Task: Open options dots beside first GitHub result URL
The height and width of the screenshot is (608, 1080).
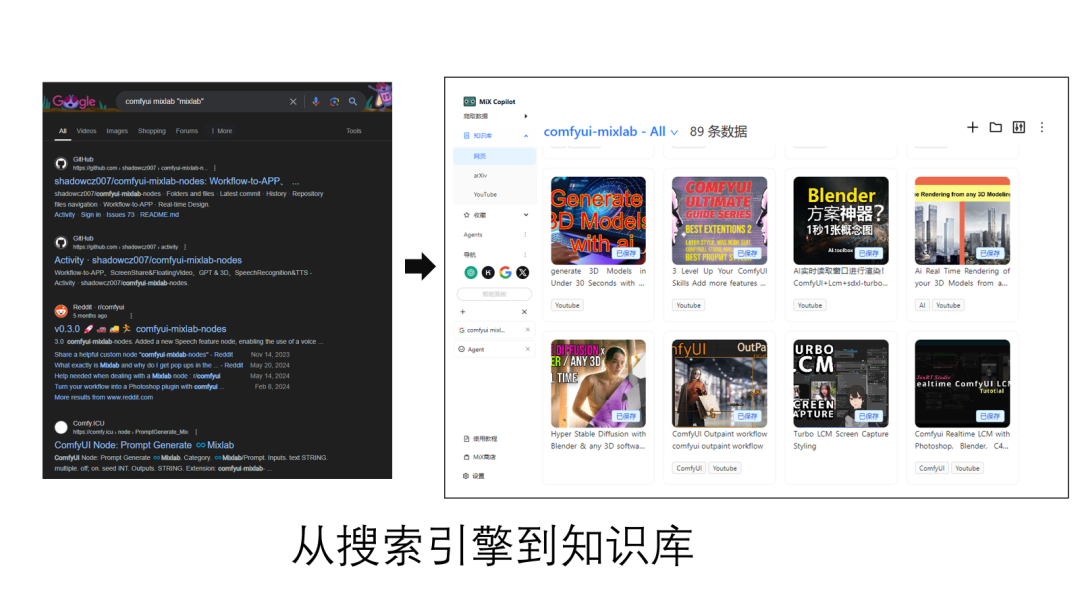Action: 215,168
